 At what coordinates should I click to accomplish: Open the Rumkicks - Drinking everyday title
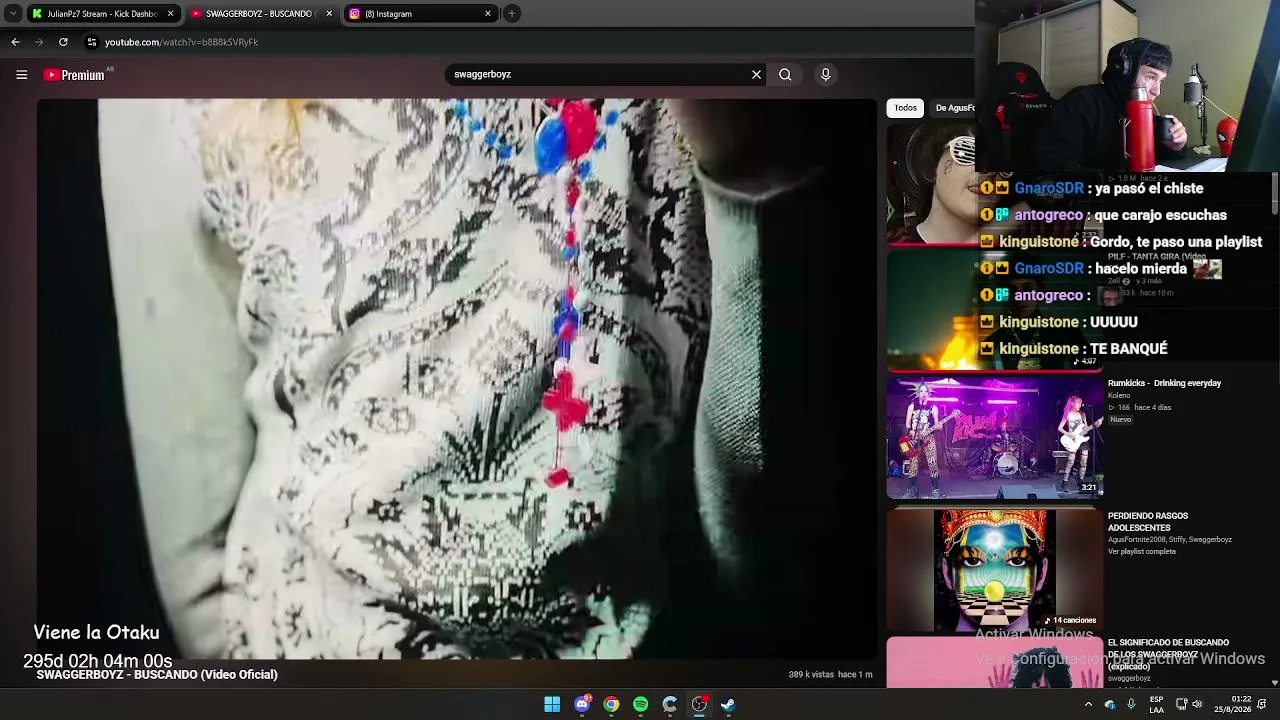1164,383
